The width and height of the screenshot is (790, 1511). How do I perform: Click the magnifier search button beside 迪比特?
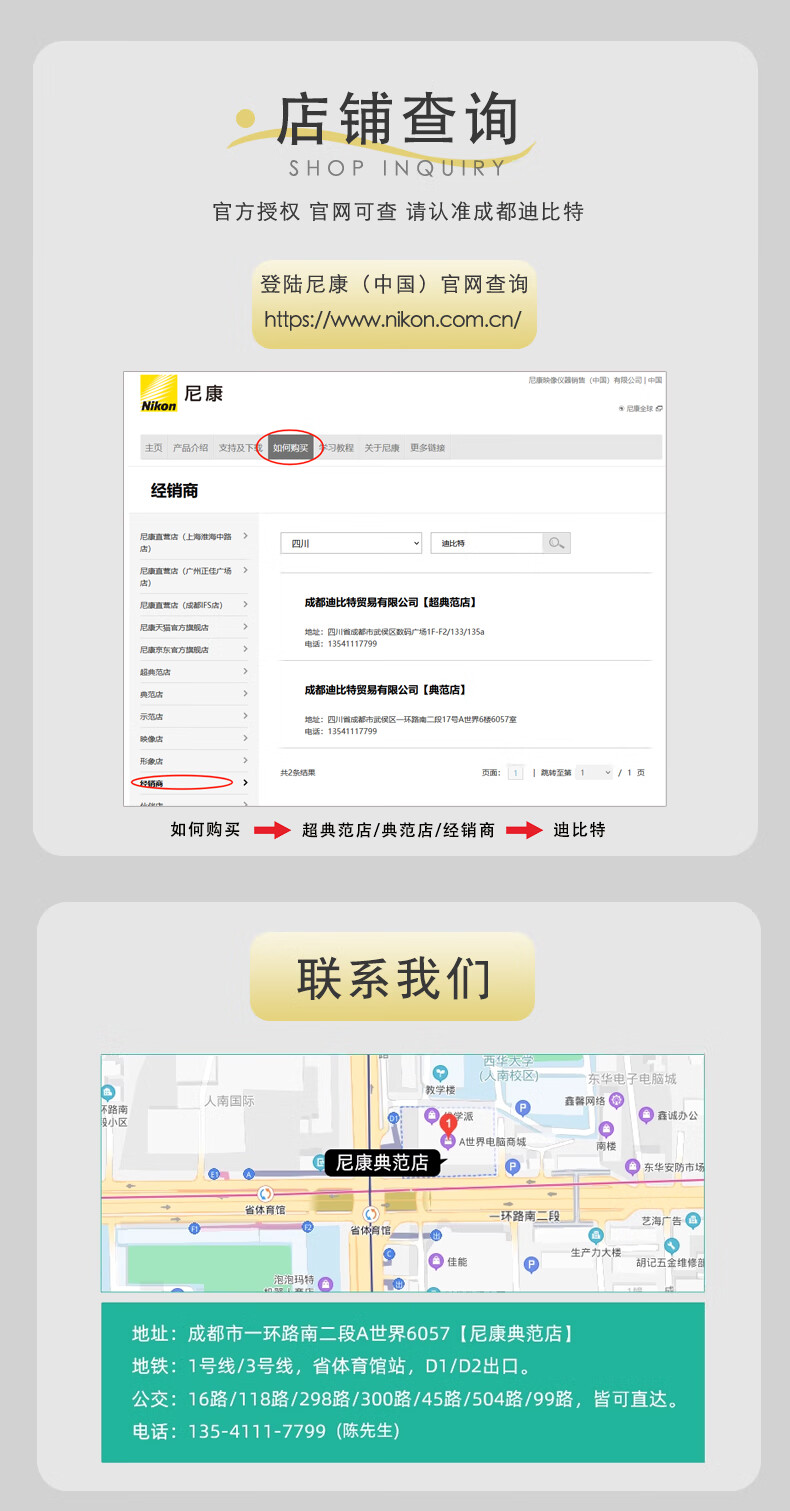coord(557,543)
